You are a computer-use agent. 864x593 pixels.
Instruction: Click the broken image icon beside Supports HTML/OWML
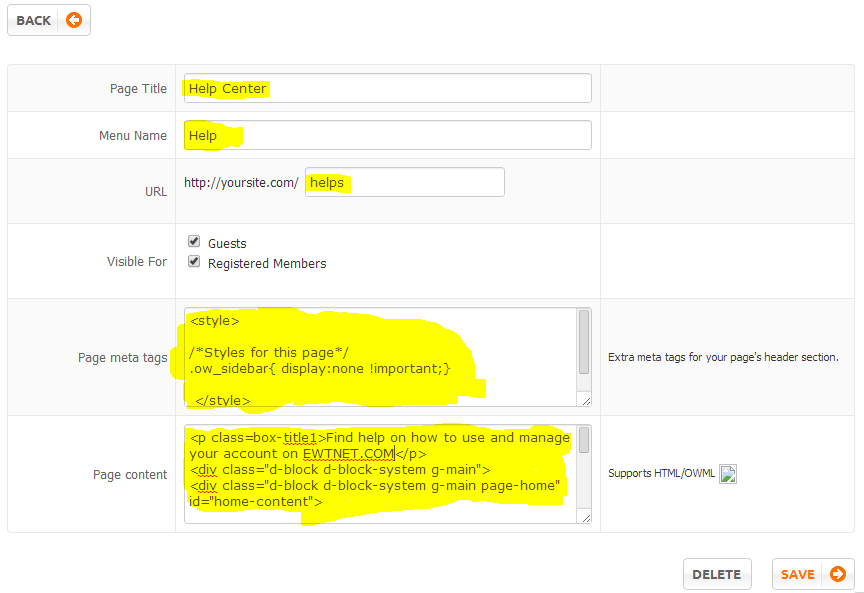[728, 474]
